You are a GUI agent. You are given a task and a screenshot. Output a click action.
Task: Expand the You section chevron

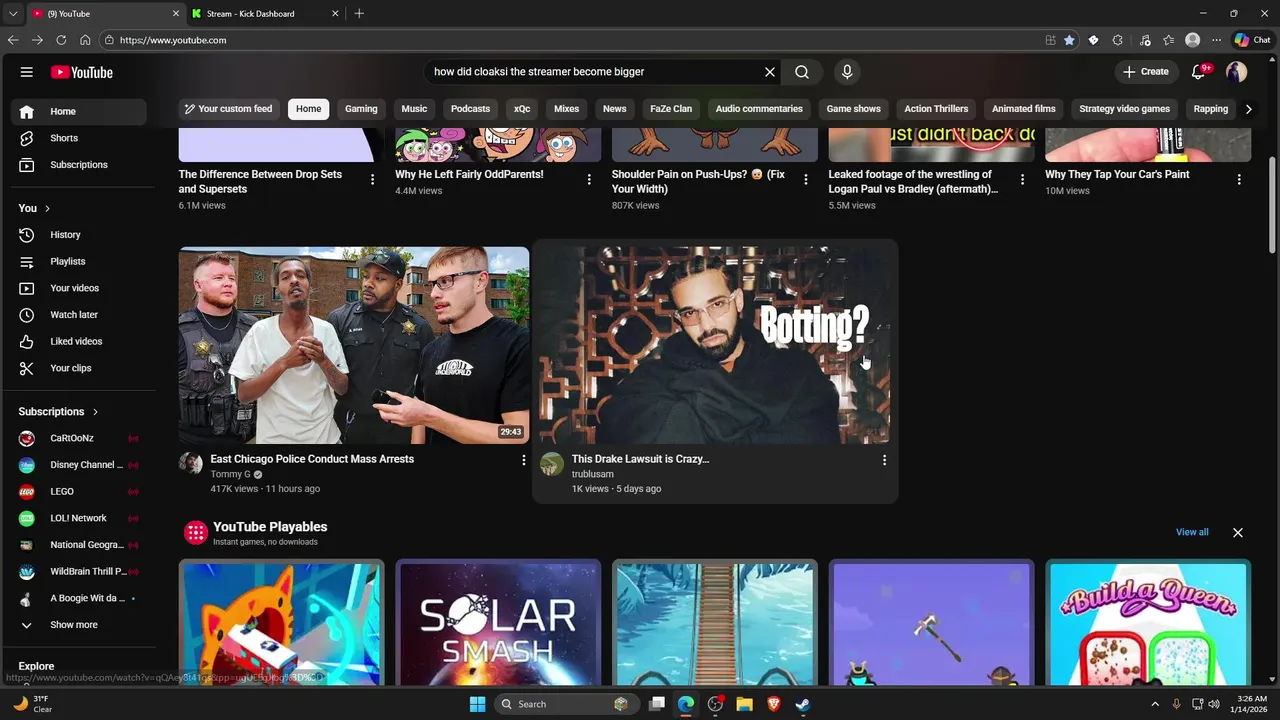click(x=47, y=208)
